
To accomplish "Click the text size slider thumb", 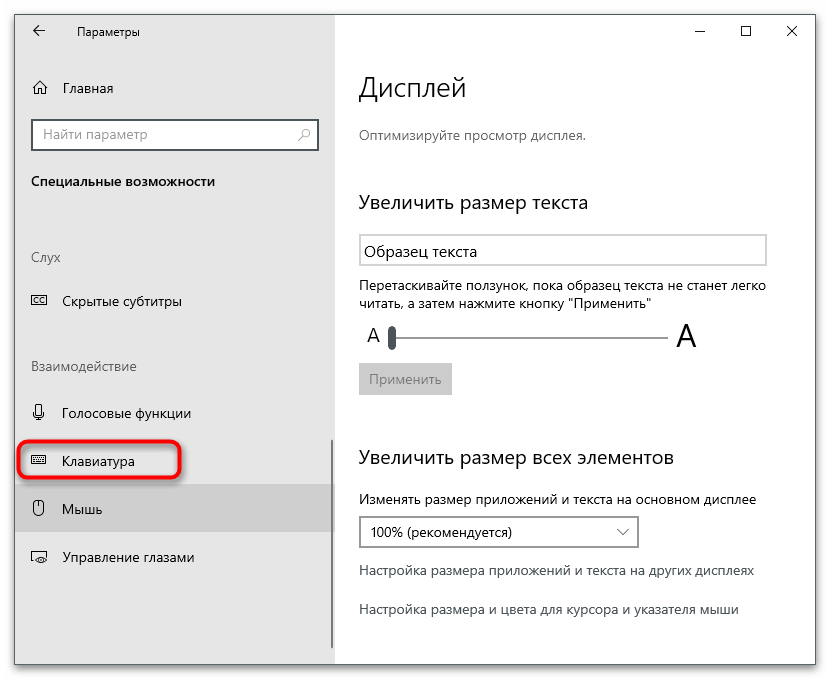I will [x=392, y=338].
